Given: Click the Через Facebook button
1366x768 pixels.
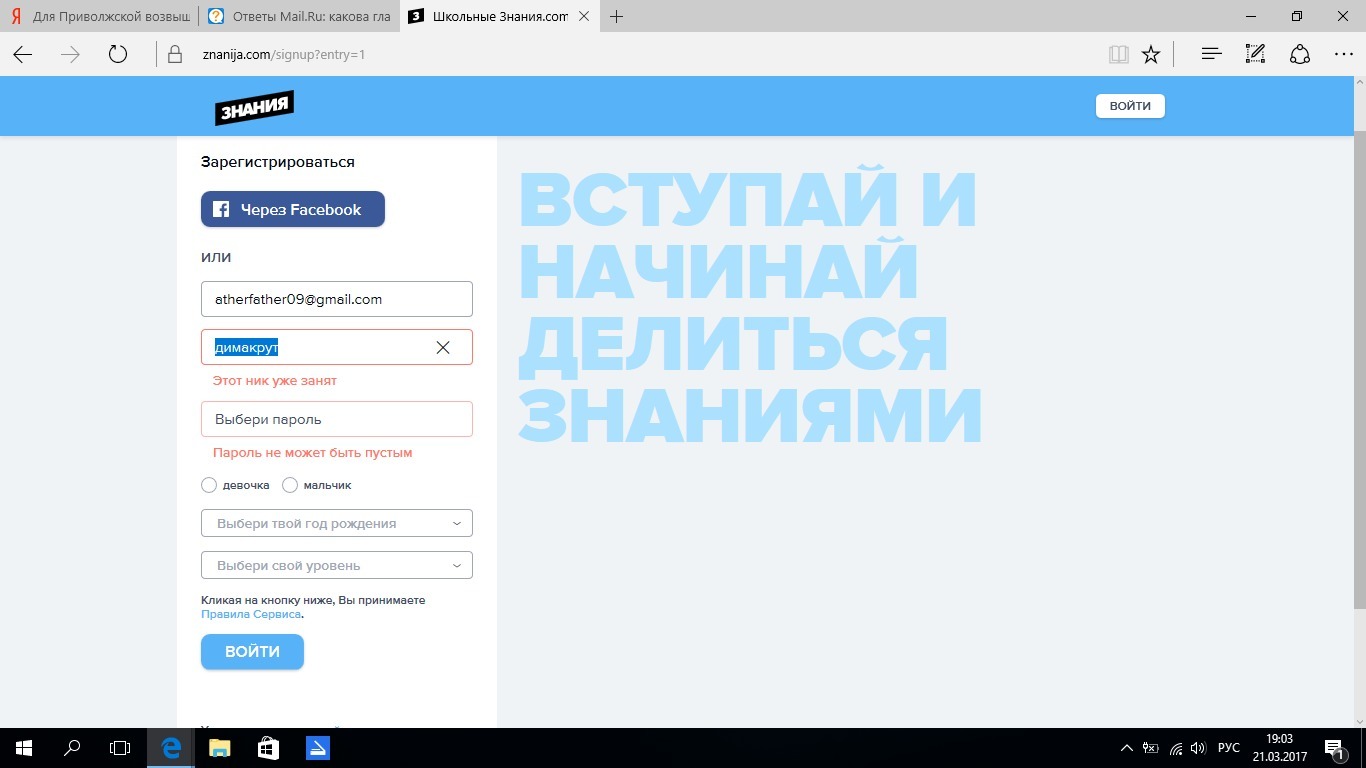Looking at the screenshot, I should coord(293,209).
